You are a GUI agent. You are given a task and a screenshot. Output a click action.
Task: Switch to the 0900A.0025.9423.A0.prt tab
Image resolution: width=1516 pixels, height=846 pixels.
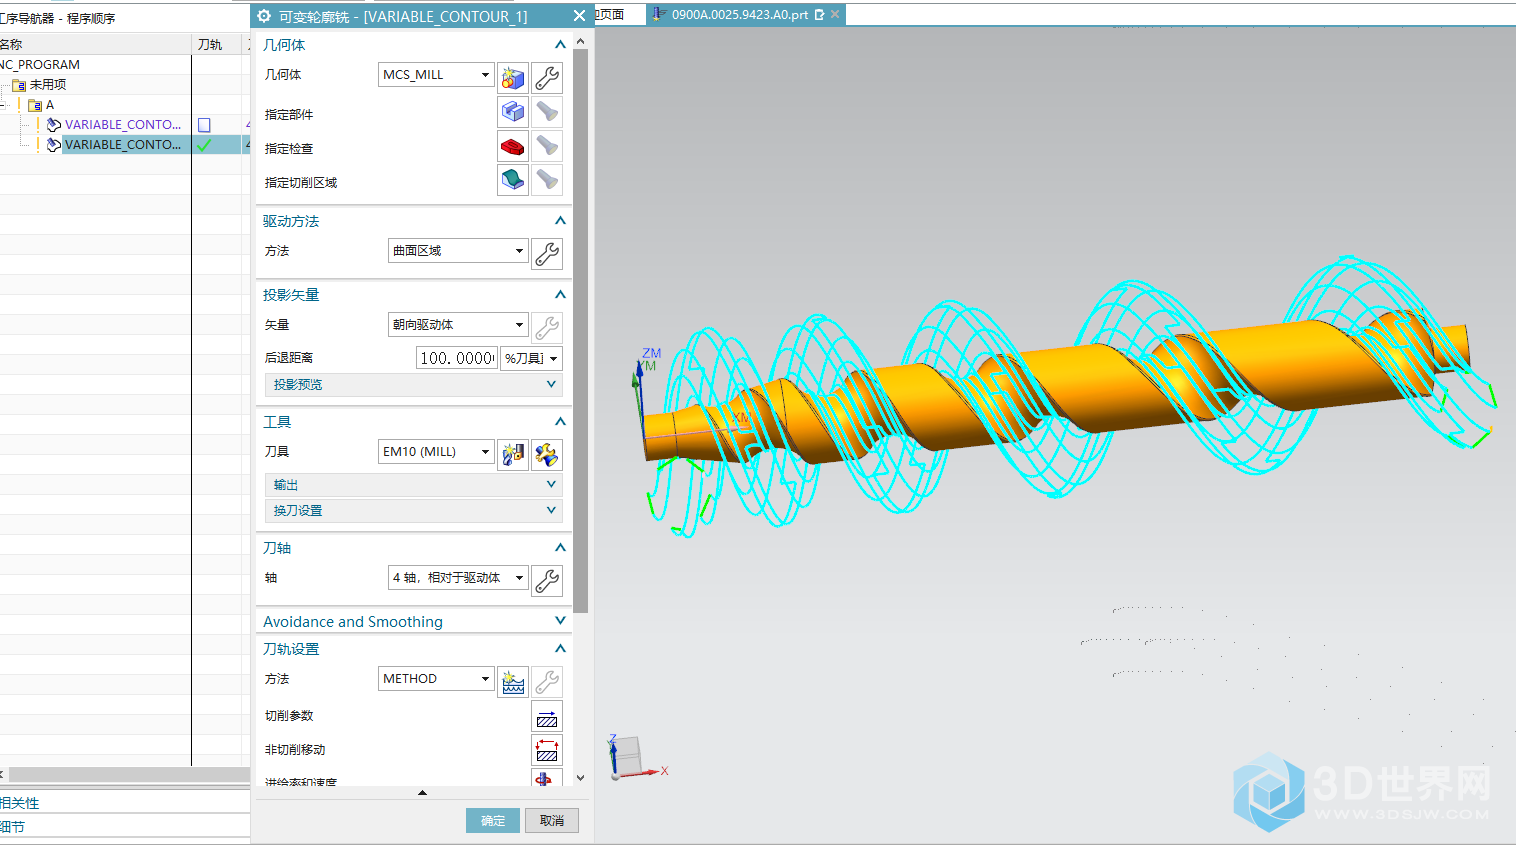click(739, 15)
